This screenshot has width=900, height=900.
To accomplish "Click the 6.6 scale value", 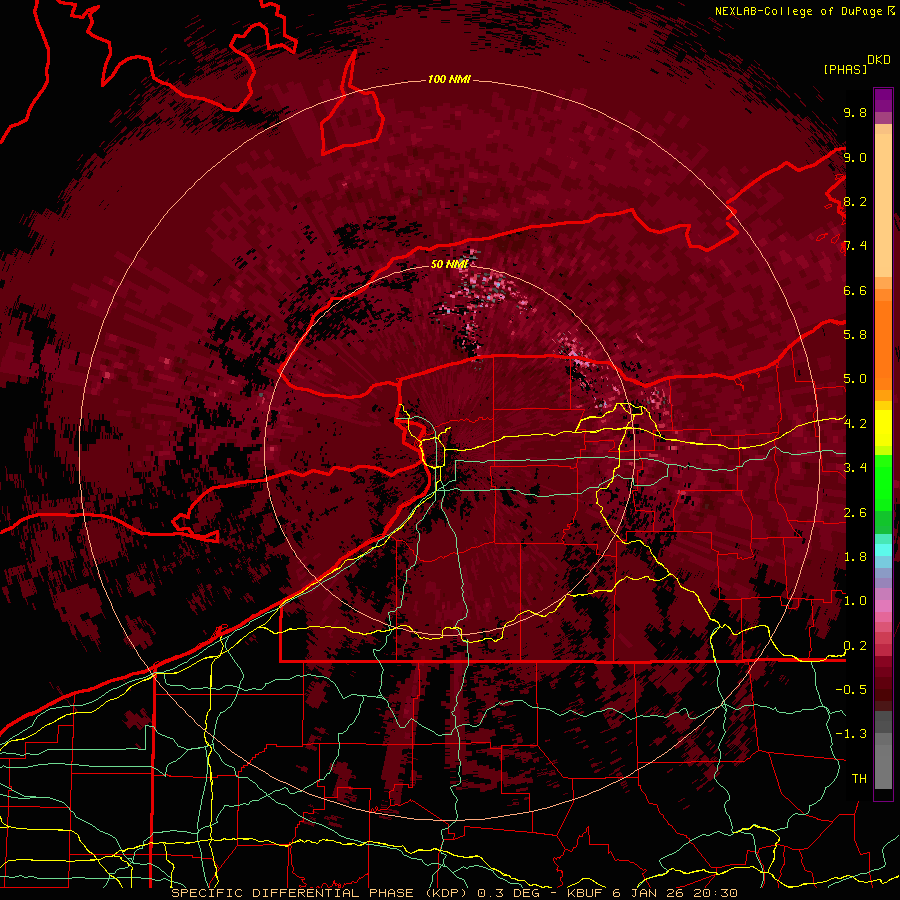I will point(855,290).
